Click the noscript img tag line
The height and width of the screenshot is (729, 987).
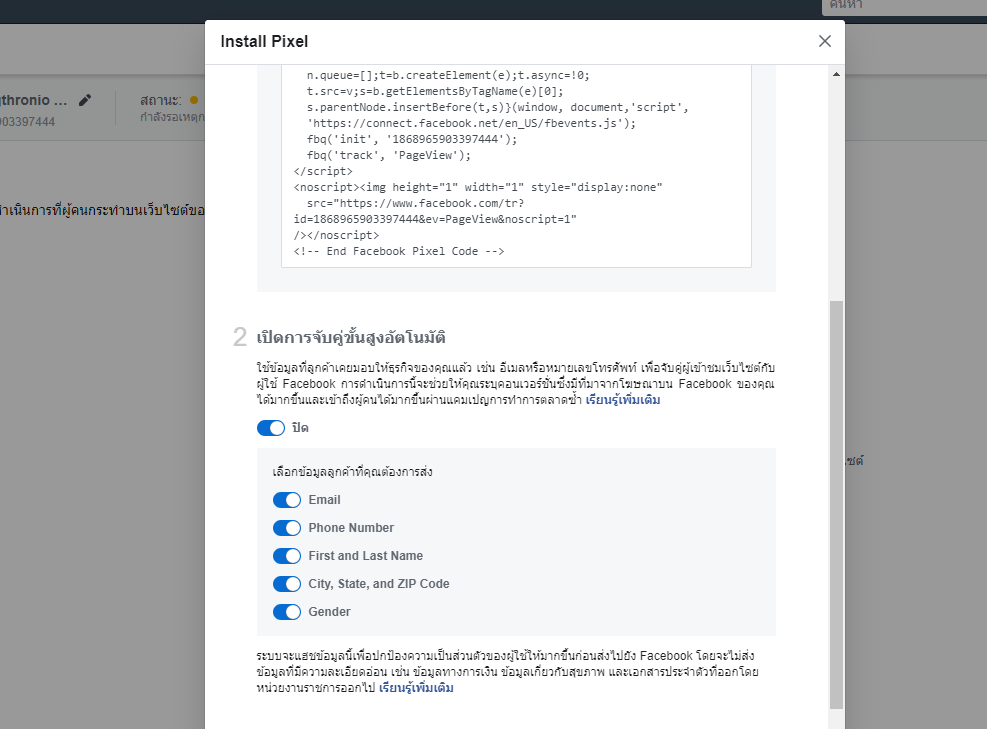point(478,187)
